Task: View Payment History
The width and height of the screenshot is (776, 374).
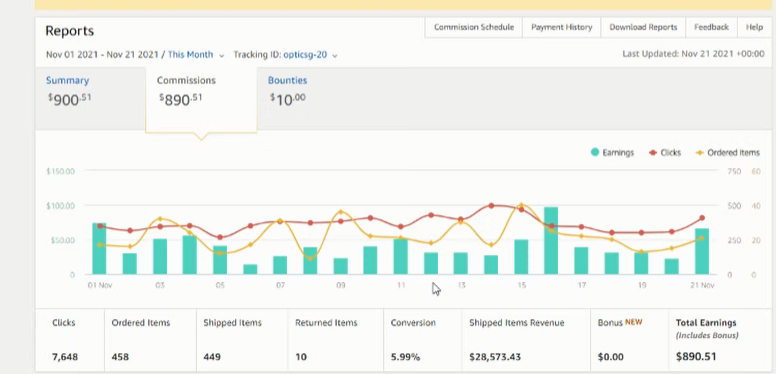Action: 562,27
